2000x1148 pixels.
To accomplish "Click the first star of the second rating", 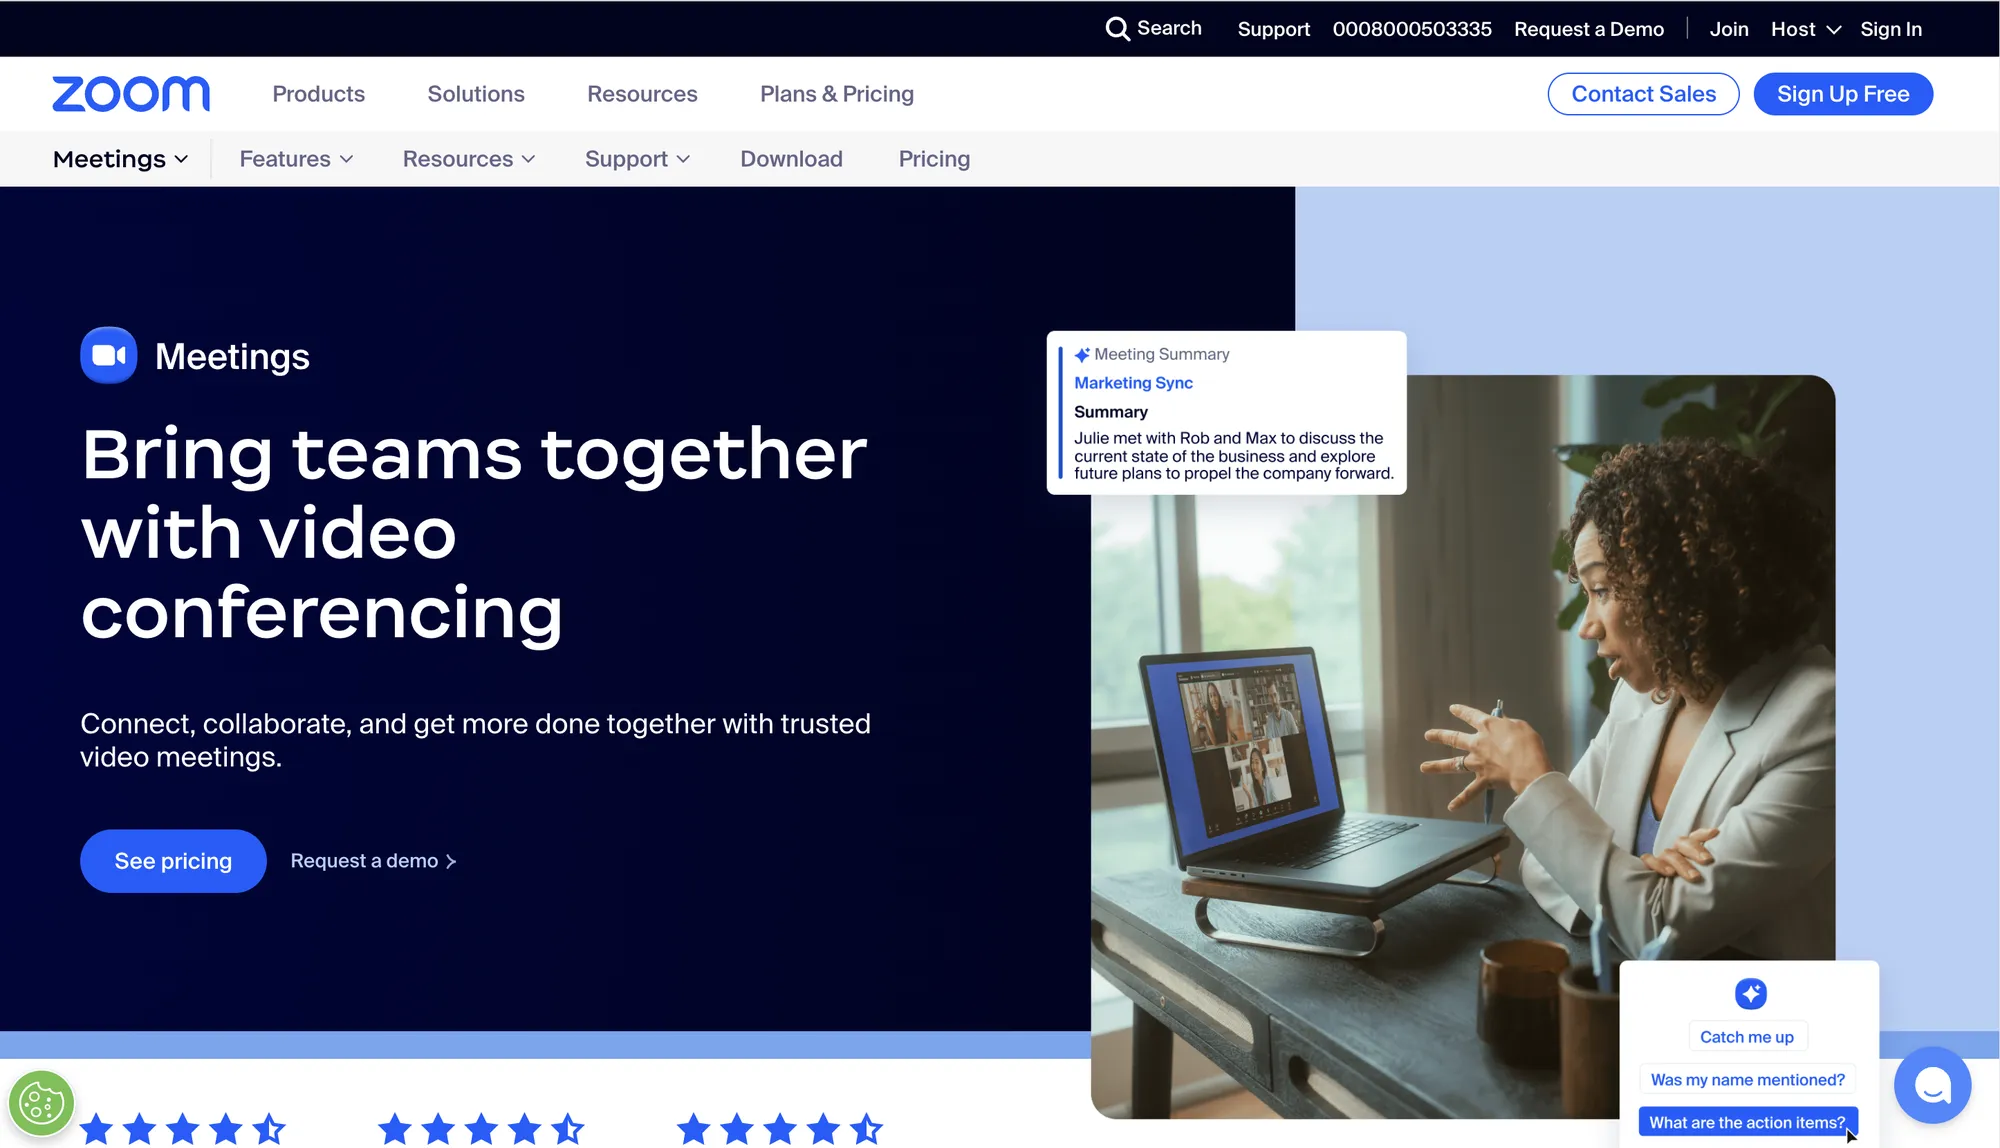I will tap(395, 1129).
